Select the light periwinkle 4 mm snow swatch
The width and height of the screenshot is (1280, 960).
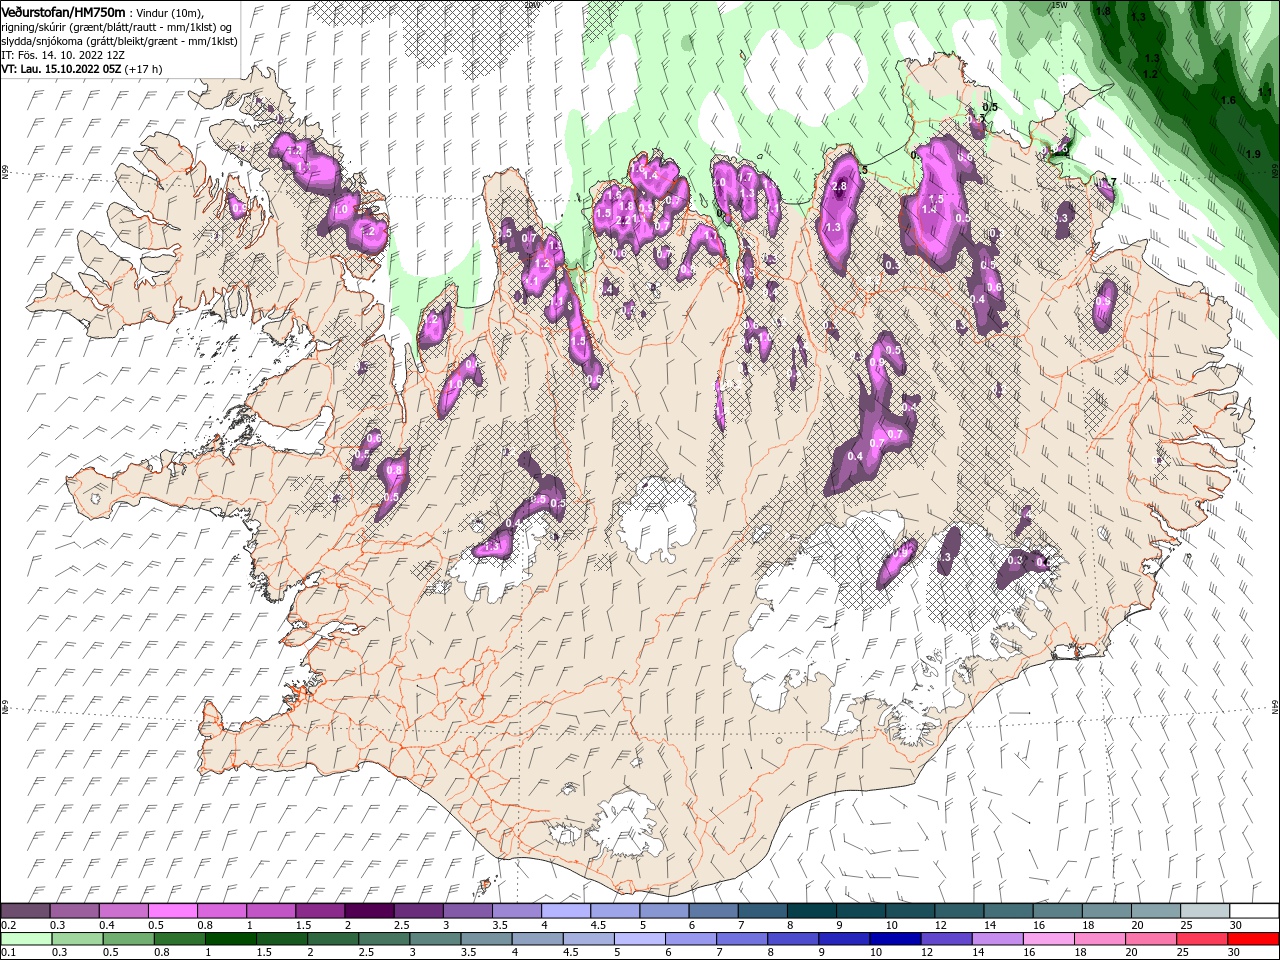click(x=564, y=911)
